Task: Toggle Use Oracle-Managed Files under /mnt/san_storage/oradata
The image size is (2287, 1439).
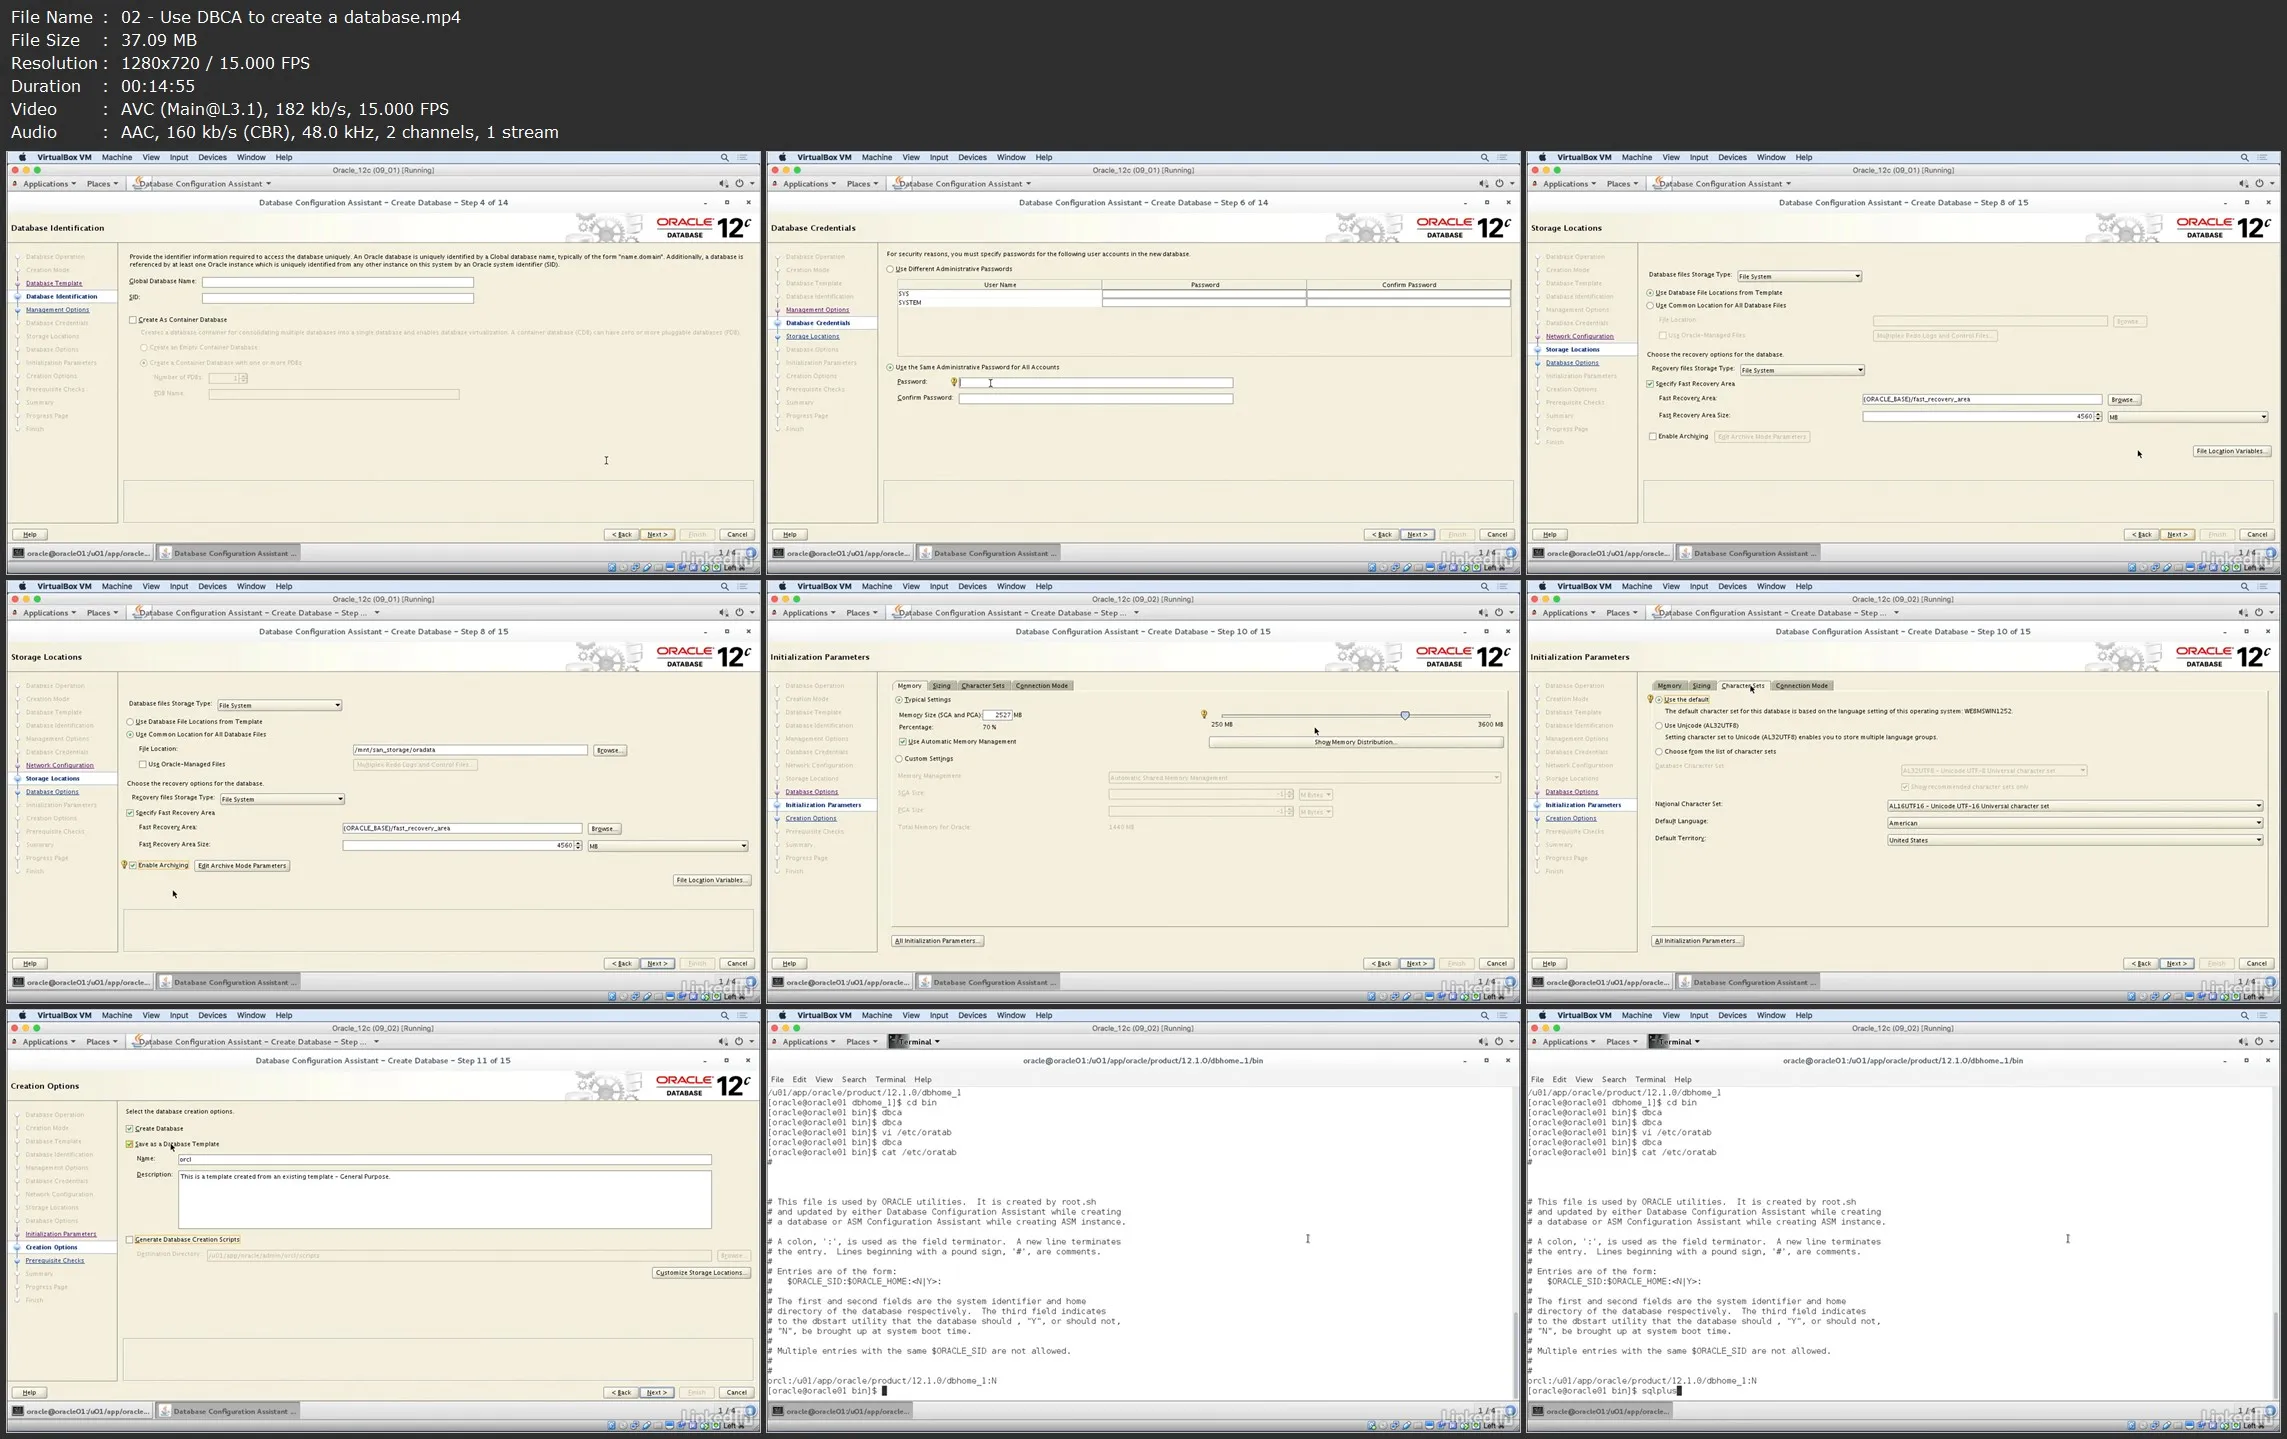Action: coord(143,764)
